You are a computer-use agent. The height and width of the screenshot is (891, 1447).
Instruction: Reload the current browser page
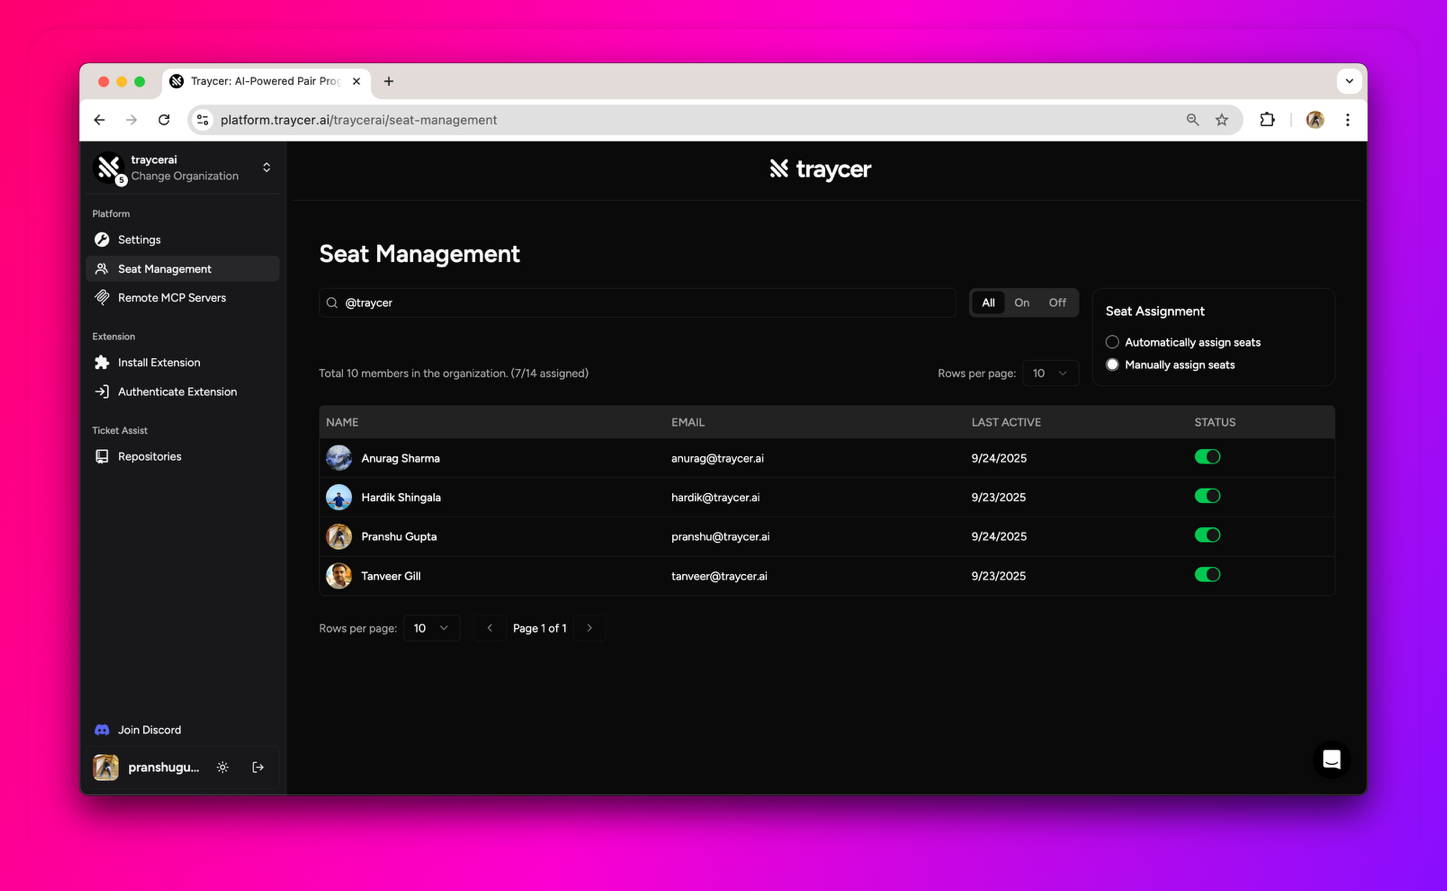(164, 120)
